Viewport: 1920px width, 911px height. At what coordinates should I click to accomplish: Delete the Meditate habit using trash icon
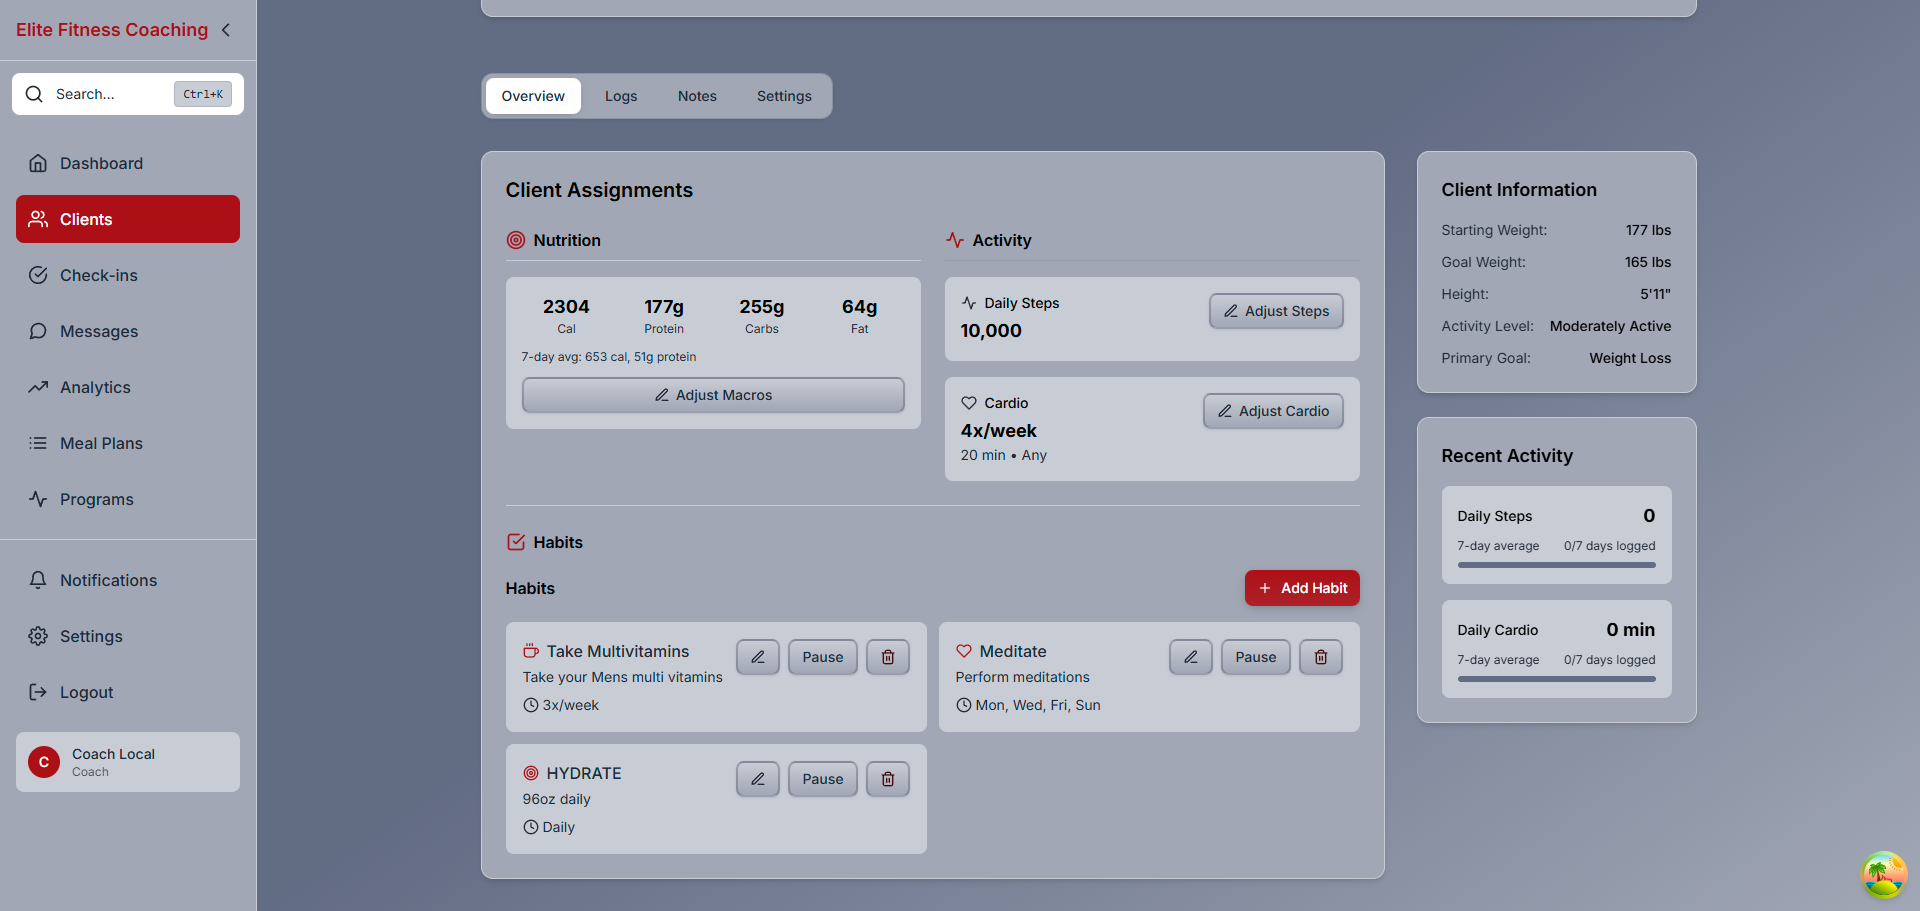(1320, 657)
